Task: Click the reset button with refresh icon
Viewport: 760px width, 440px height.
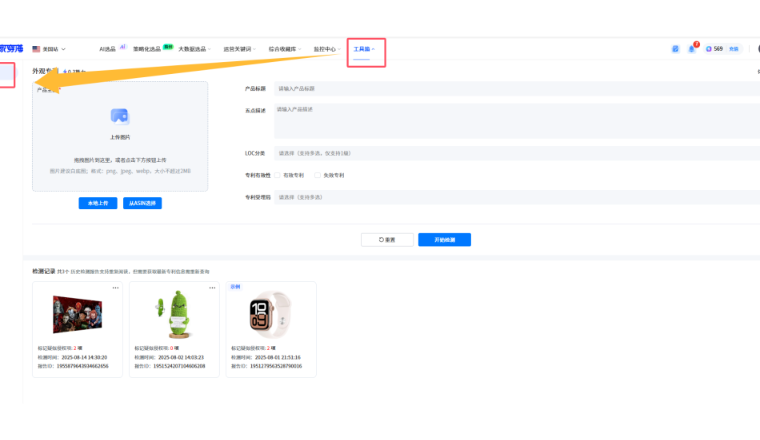Action: coord(387,240)
